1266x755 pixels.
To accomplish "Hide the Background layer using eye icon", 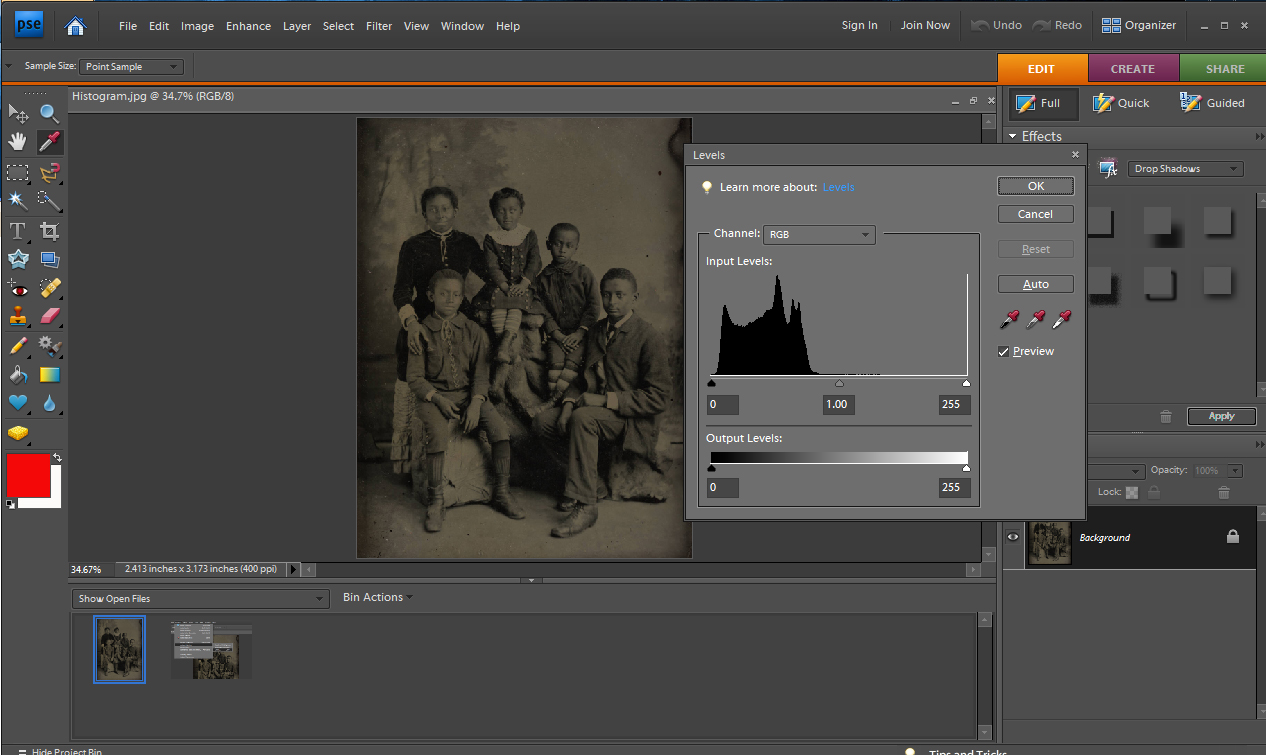I will pyautogui.click(x=1013, y=537).
